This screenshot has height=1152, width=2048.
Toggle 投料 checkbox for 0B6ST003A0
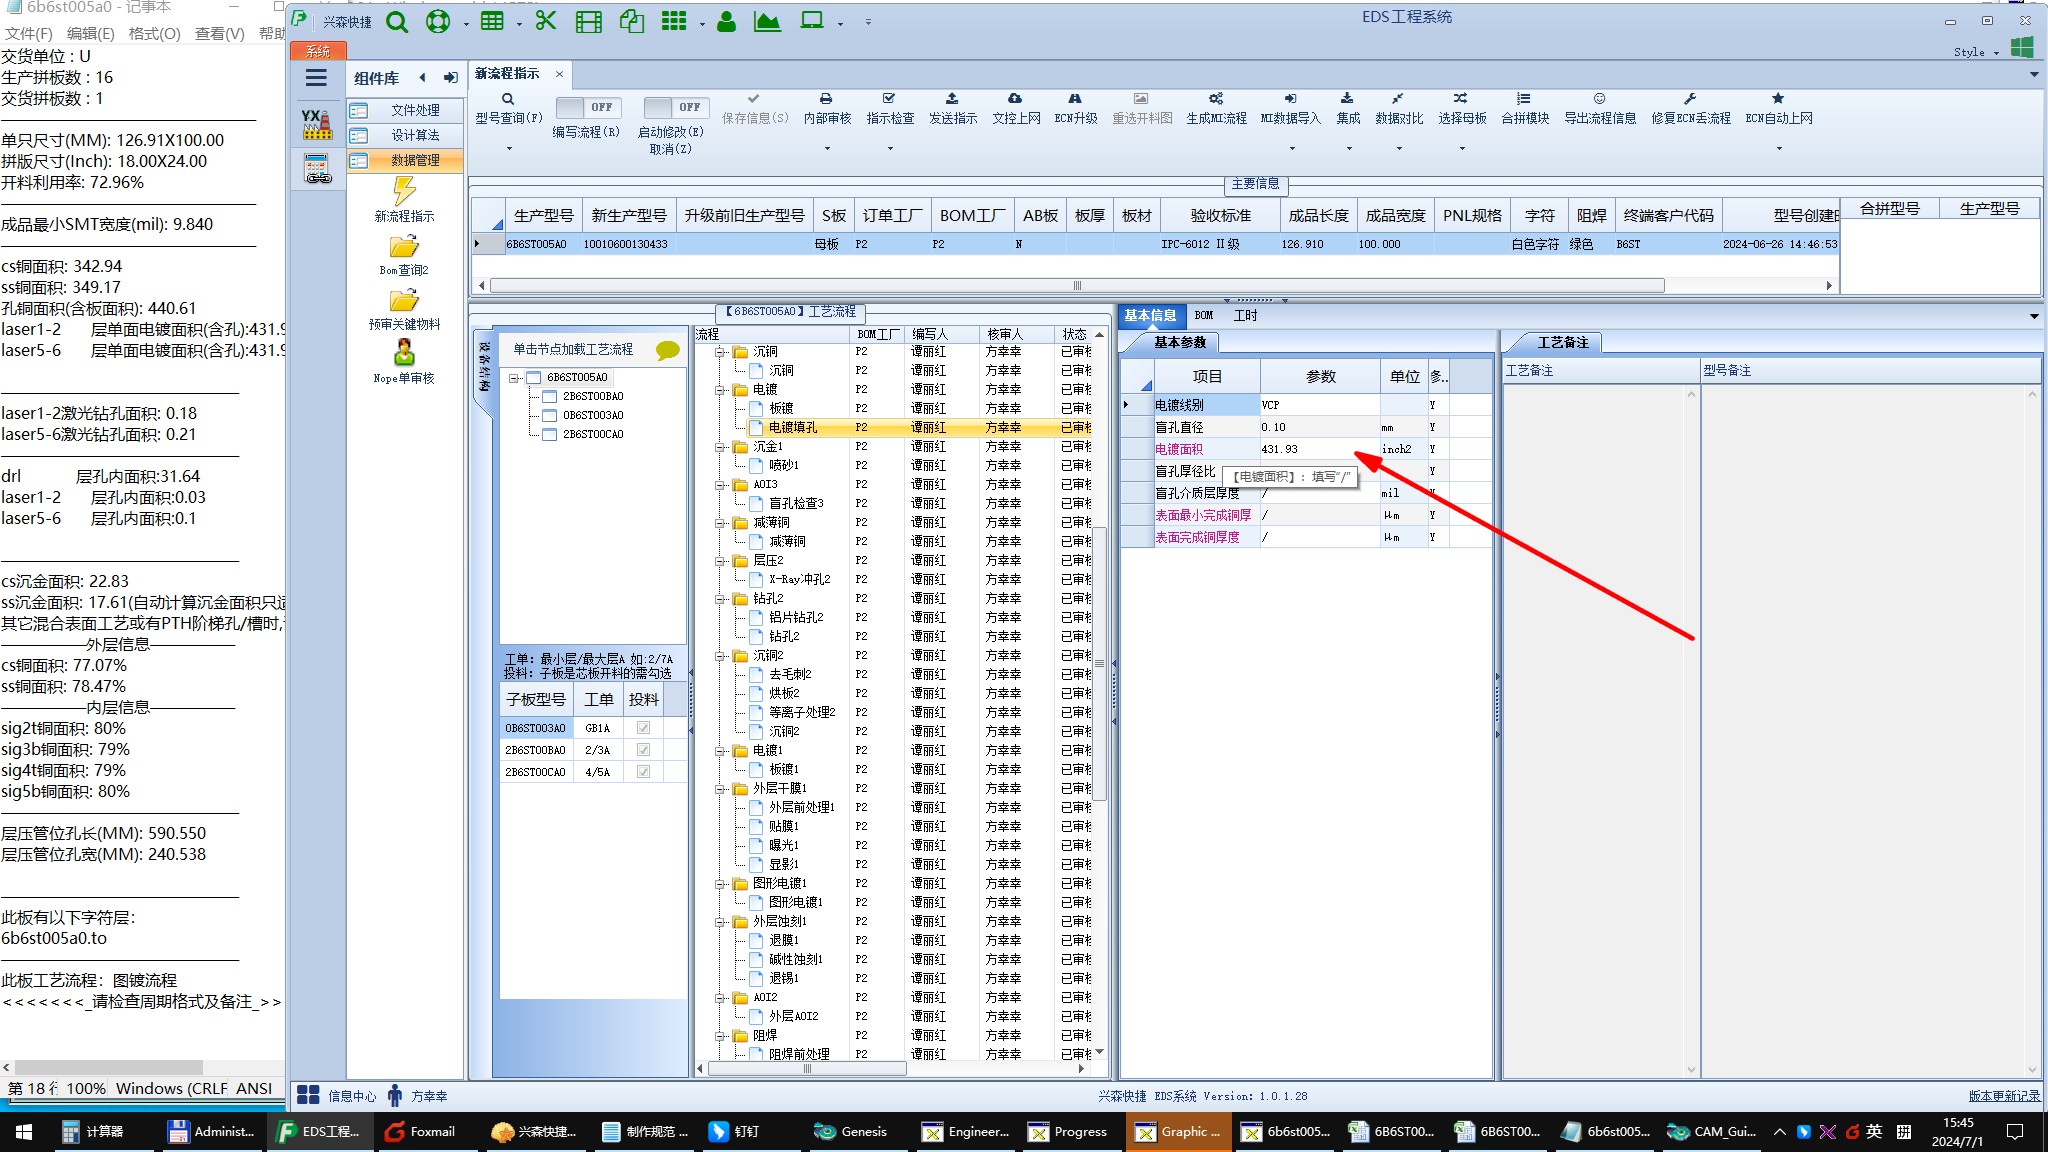tap(643, 728)
